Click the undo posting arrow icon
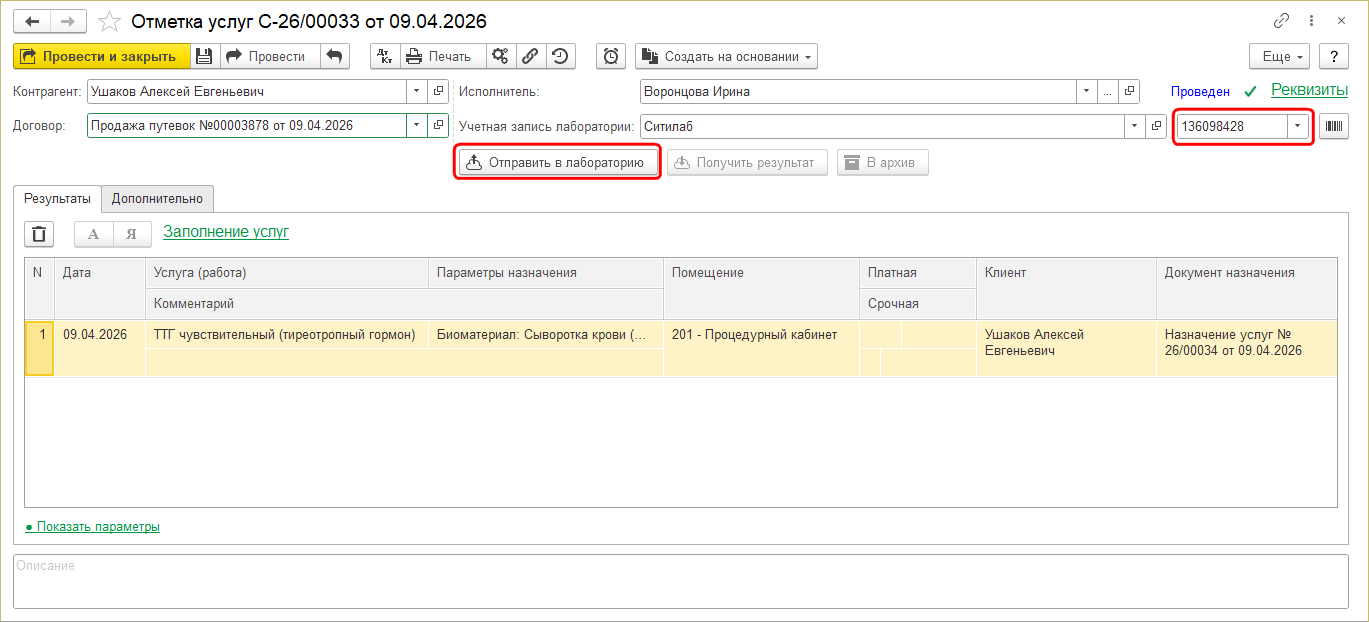The height and width of the screenshot is (622, 1369). click(x=335, y=56)
